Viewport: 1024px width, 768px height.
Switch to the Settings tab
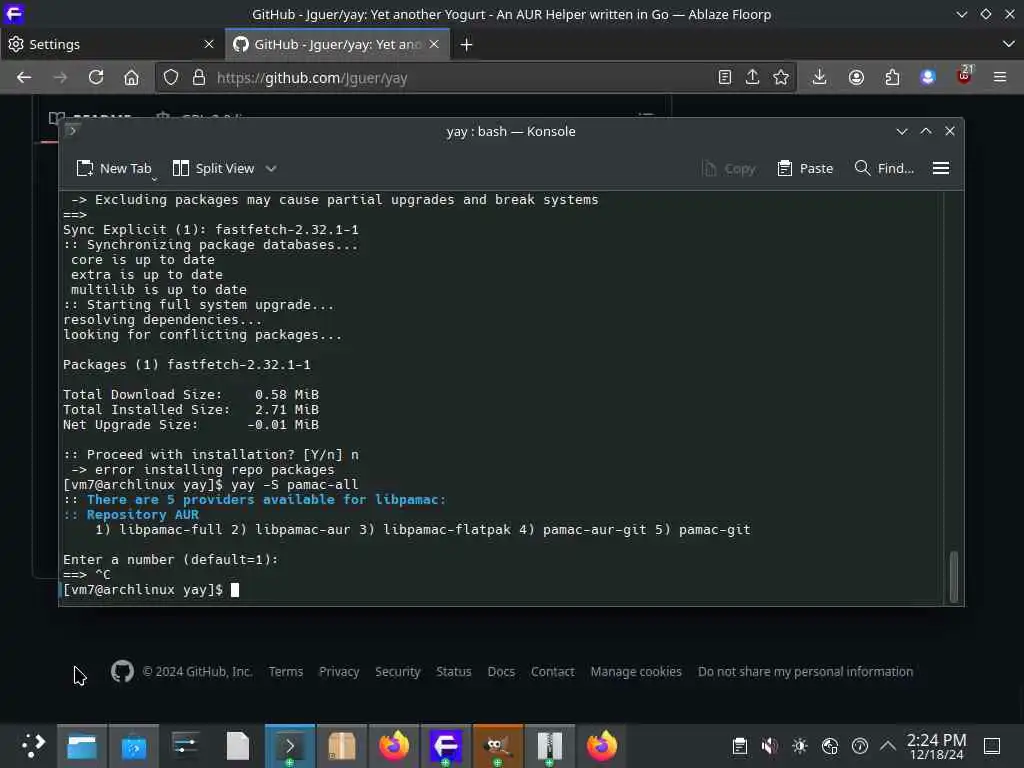click(111, 44)
